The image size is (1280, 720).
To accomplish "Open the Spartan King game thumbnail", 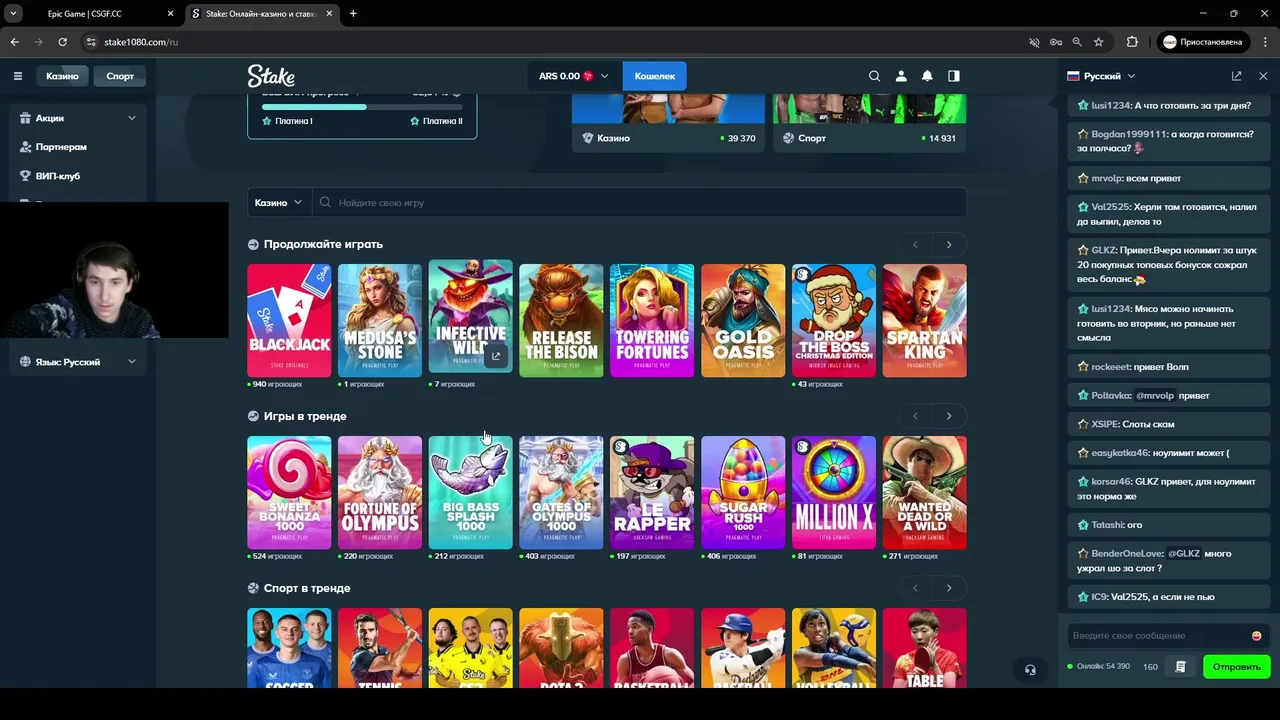I will click(924, 320).
